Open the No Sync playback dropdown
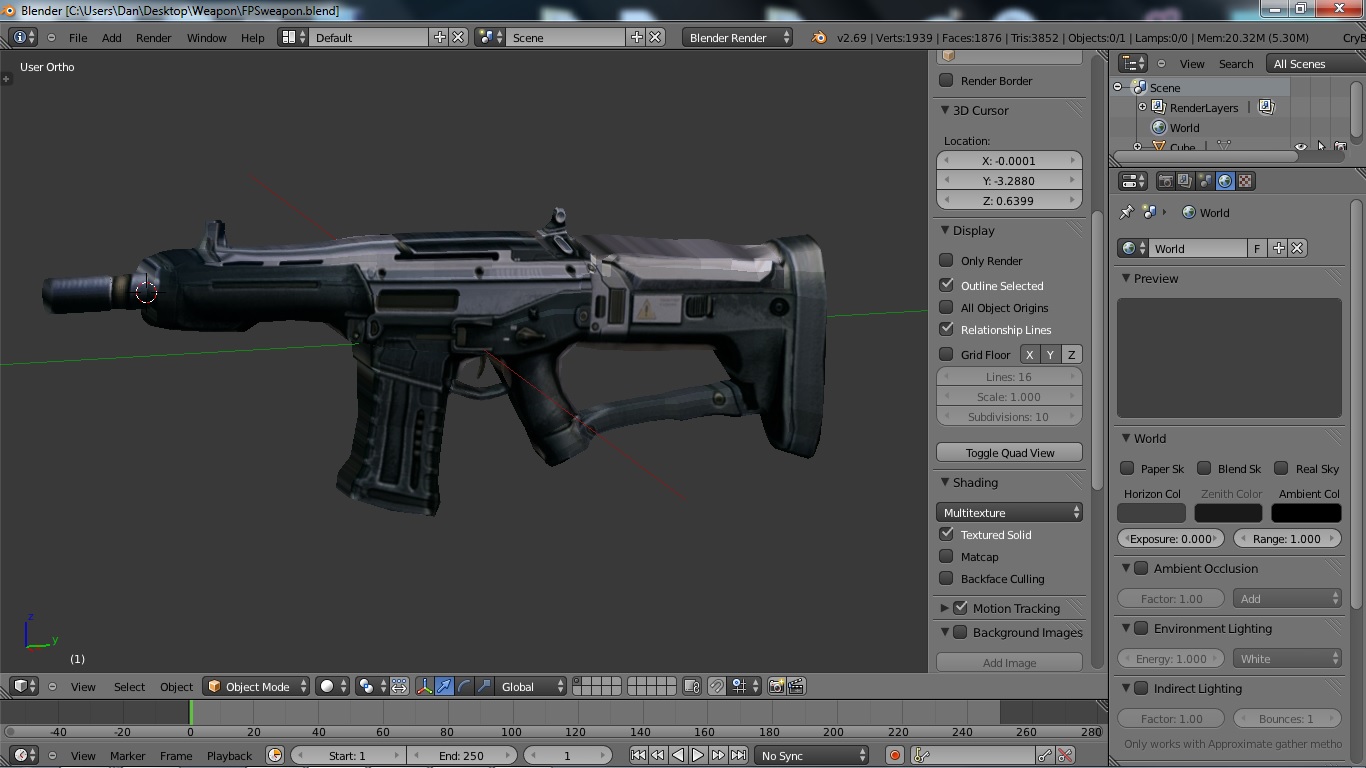The image size is (1366, 768). tap(811, 755)
